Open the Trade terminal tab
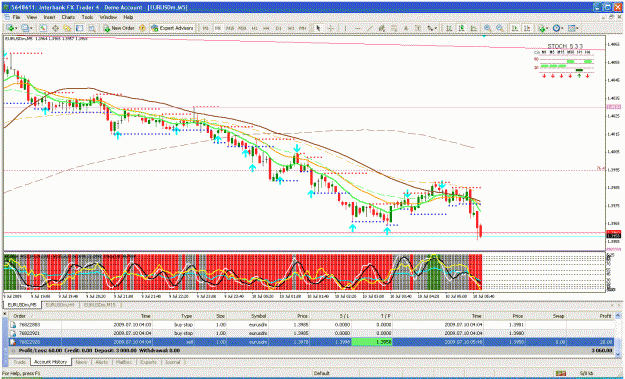Screen dimensions: 625x379 [x=20, y=362]
